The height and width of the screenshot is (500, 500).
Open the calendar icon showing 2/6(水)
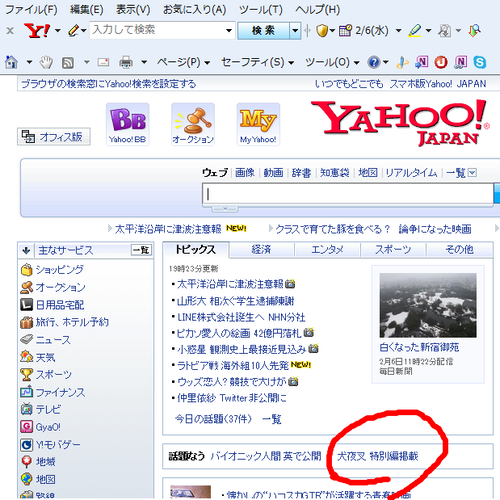click(345, 31)
